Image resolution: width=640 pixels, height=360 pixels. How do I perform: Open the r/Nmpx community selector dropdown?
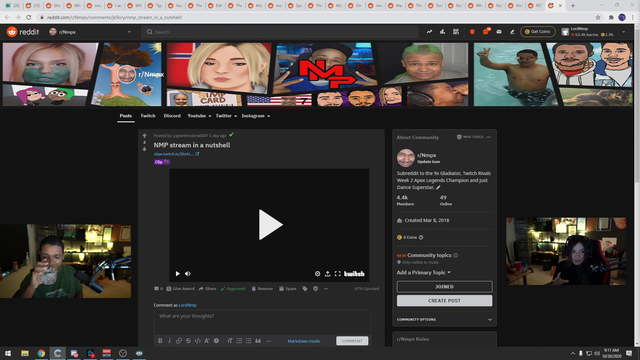[x=90, y=32]
